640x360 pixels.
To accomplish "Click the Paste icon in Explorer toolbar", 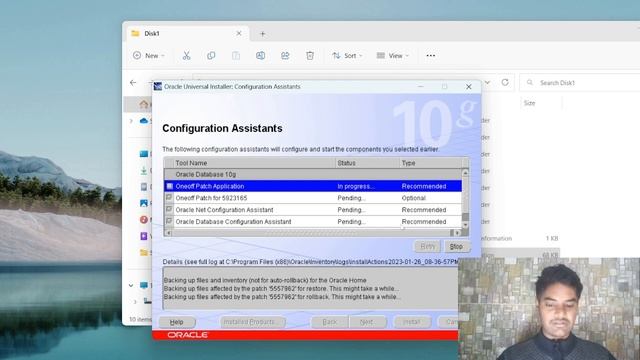I will pos(236,56).
